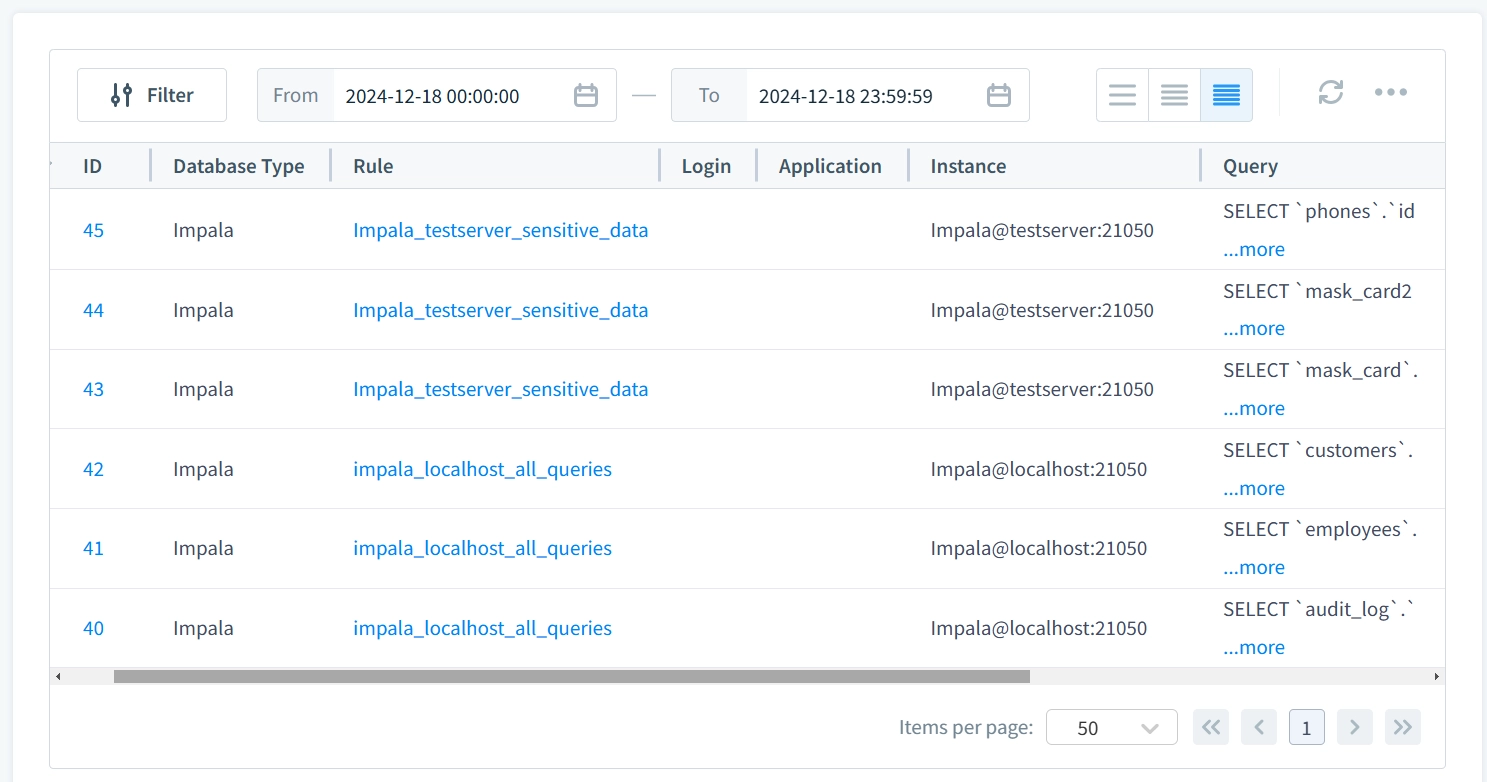The width and height of the screenshot is (1487, 782).
Task: Open the From date calendar picker
Action: [x=586, y=95]
